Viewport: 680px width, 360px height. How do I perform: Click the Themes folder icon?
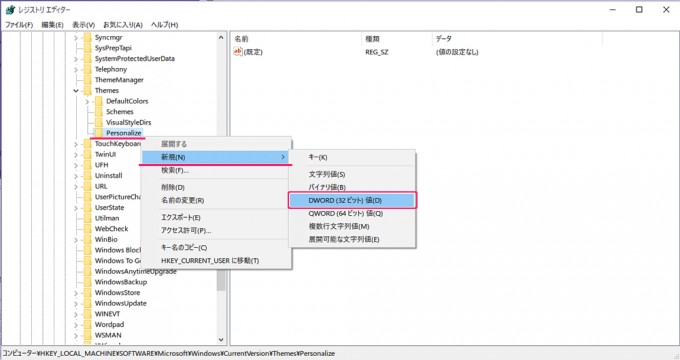point(88,90)
